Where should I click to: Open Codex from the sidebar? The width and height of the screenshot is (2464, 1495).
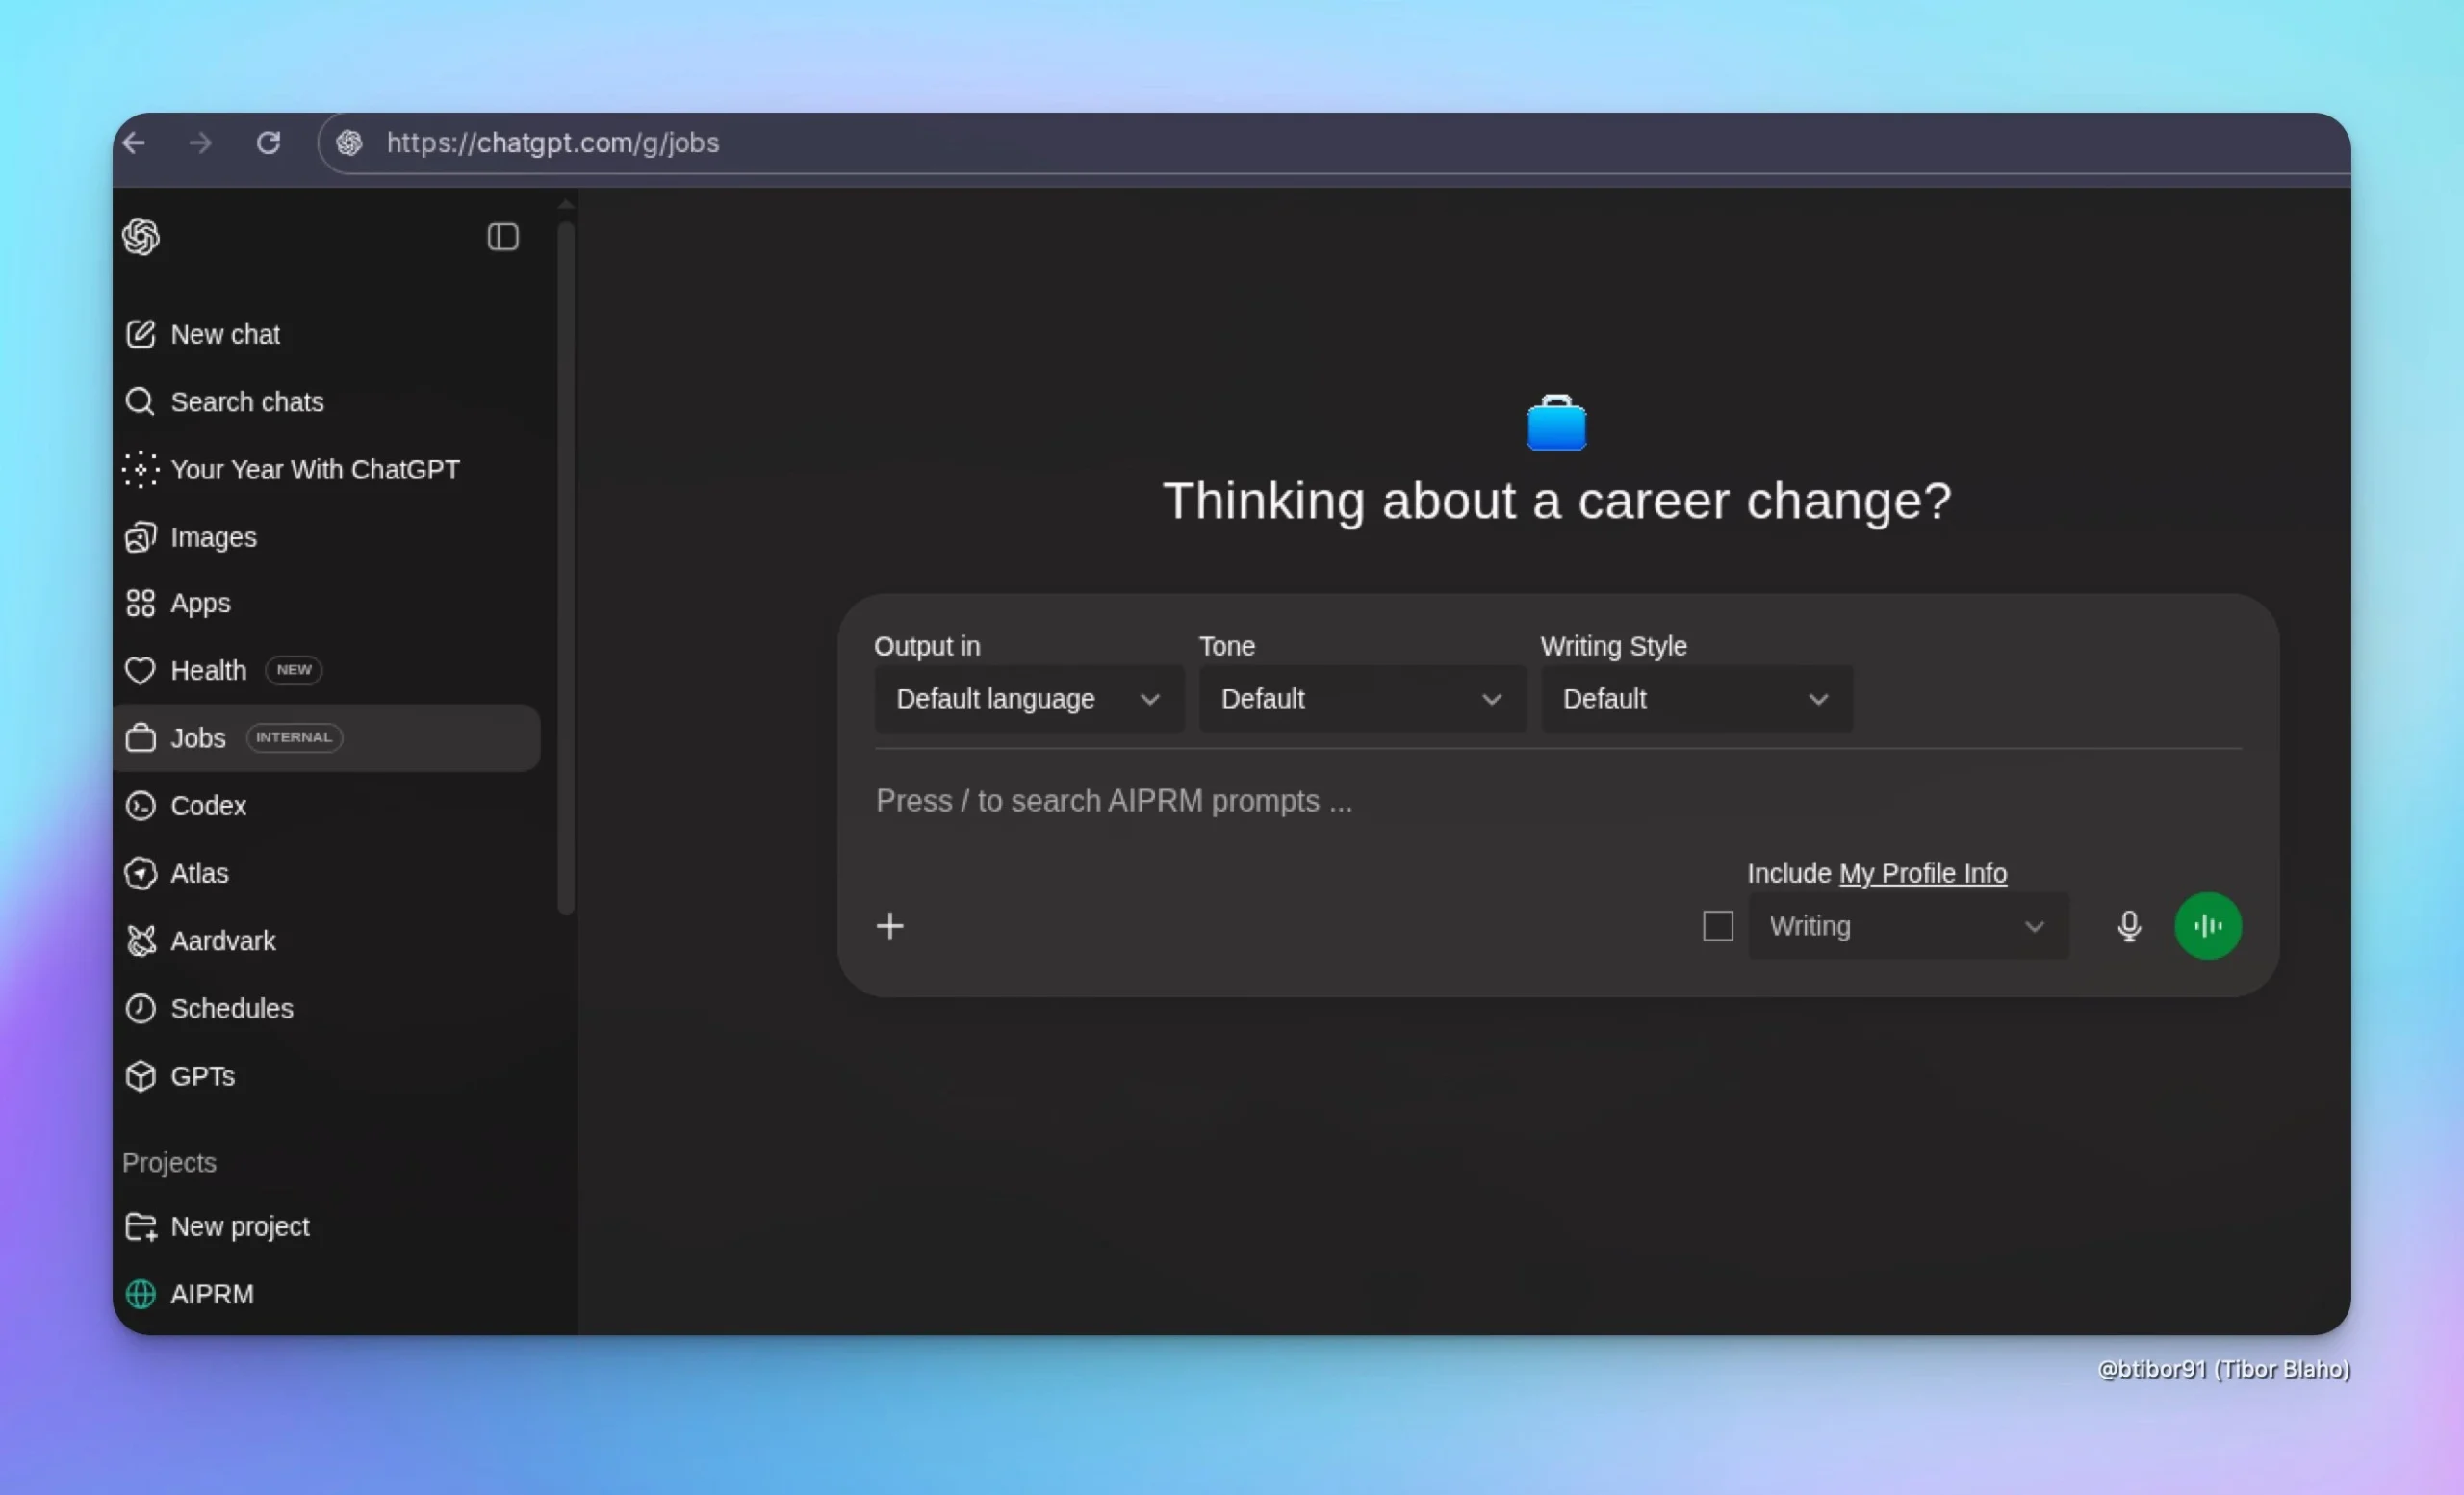[208, 806]
